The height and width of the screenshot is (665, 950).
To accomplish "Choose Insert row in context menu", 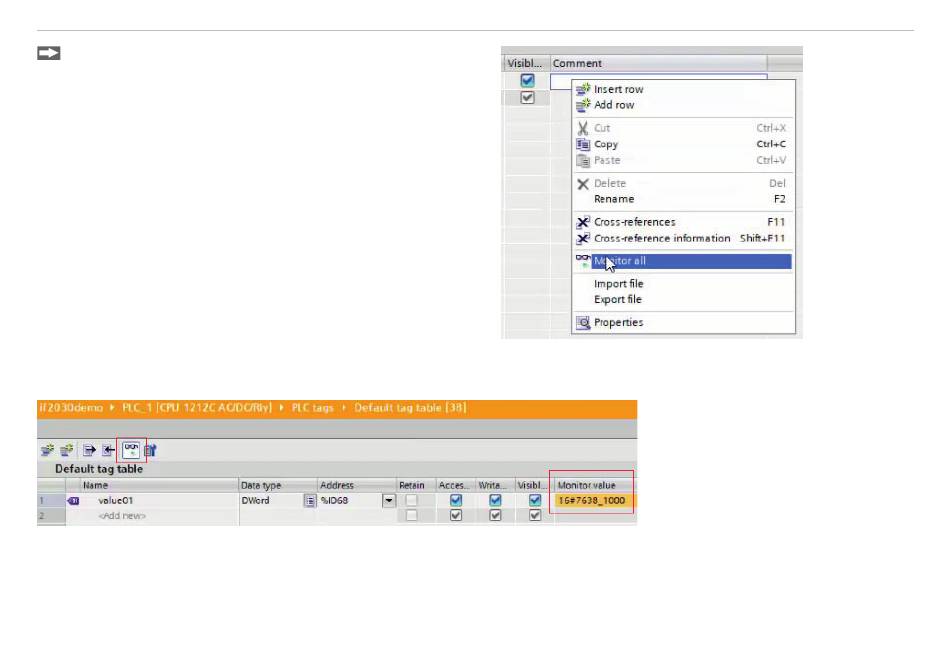I will 619,89.
